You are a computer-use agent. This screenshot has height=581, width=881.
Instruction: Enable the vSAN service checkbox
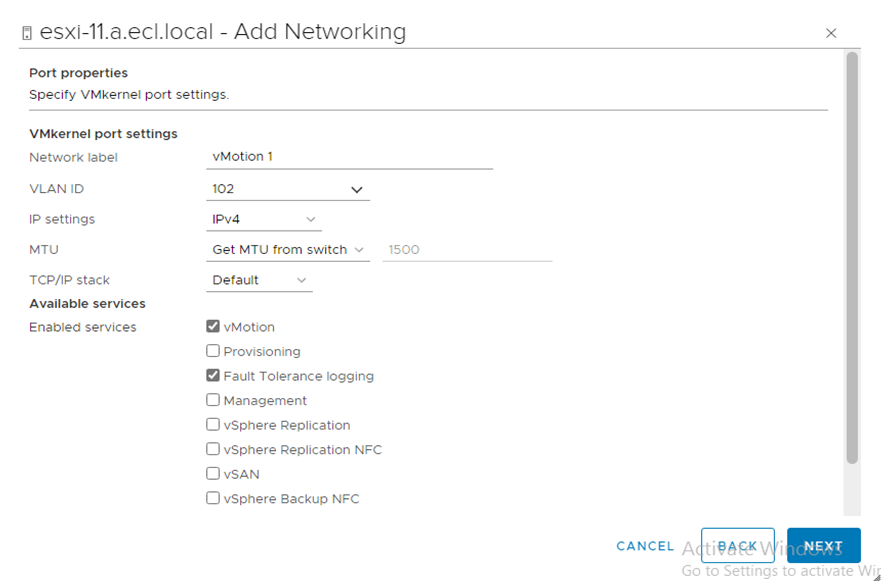click(x=213, y=474)
